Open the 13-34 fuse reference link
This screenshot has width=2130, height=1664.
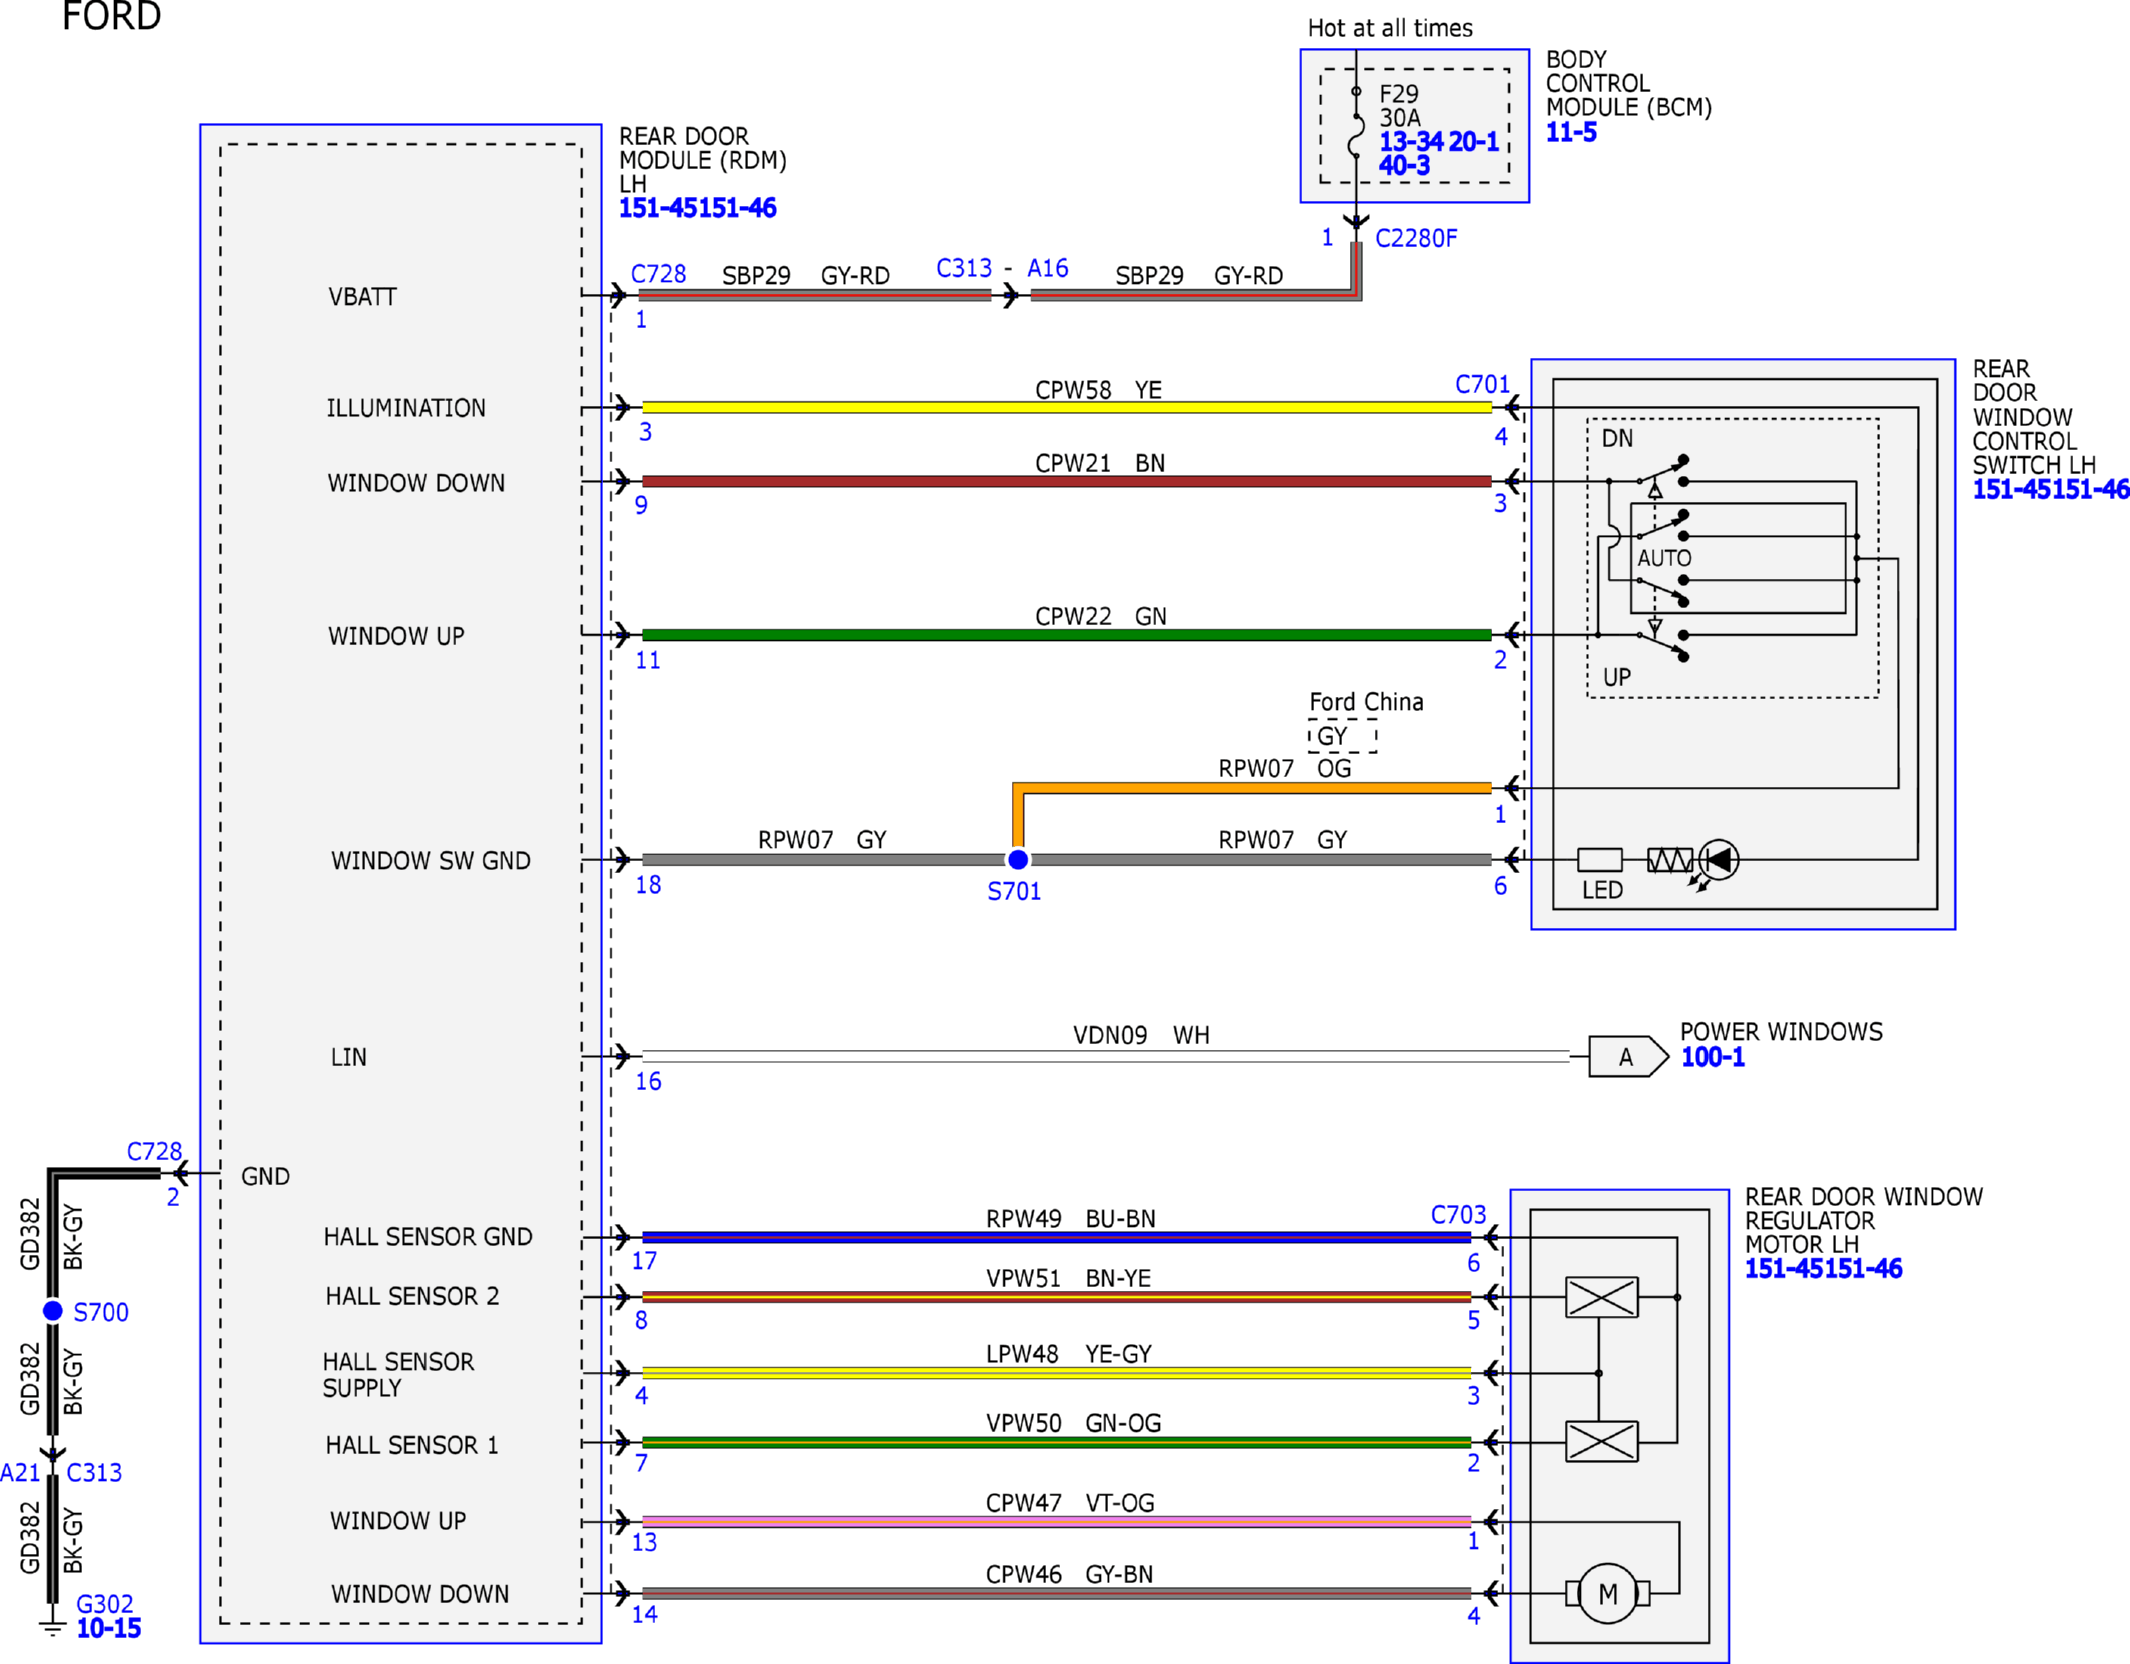1411,142
